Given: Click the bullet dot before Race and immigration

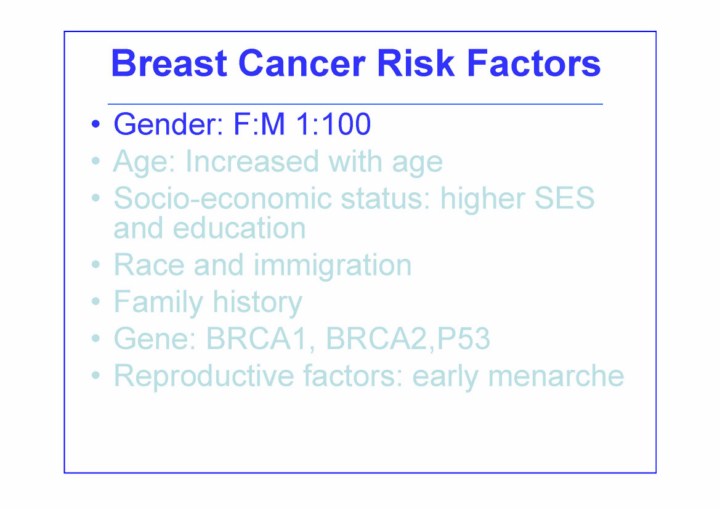Looking at the screenshot, I should [x=95, y=266].
